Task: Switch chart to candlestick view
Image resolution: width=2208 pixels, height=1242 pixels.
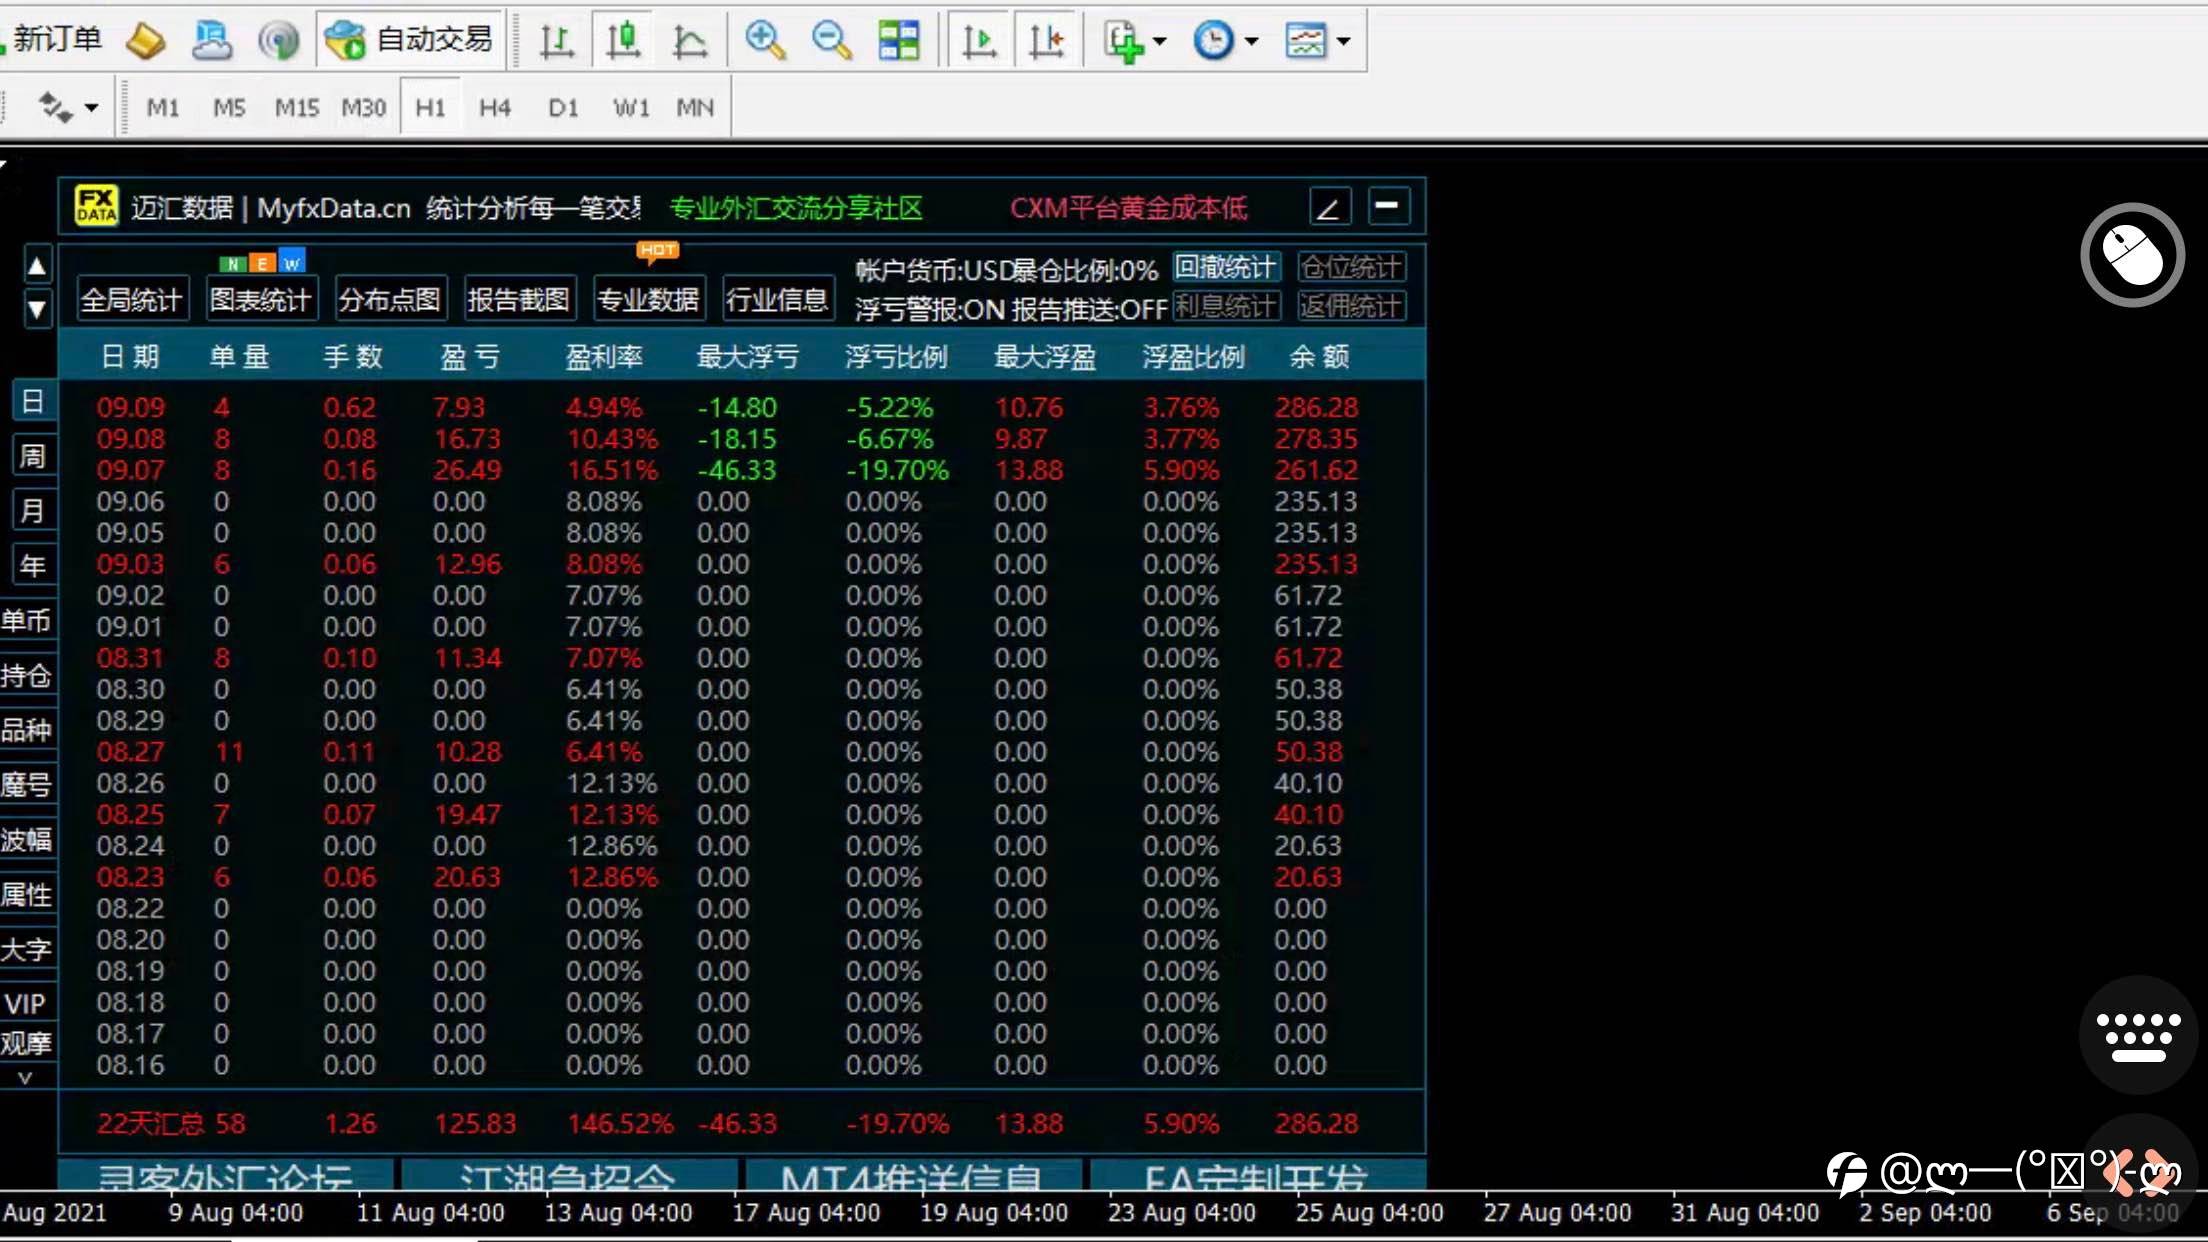Action: click(623, 41)
